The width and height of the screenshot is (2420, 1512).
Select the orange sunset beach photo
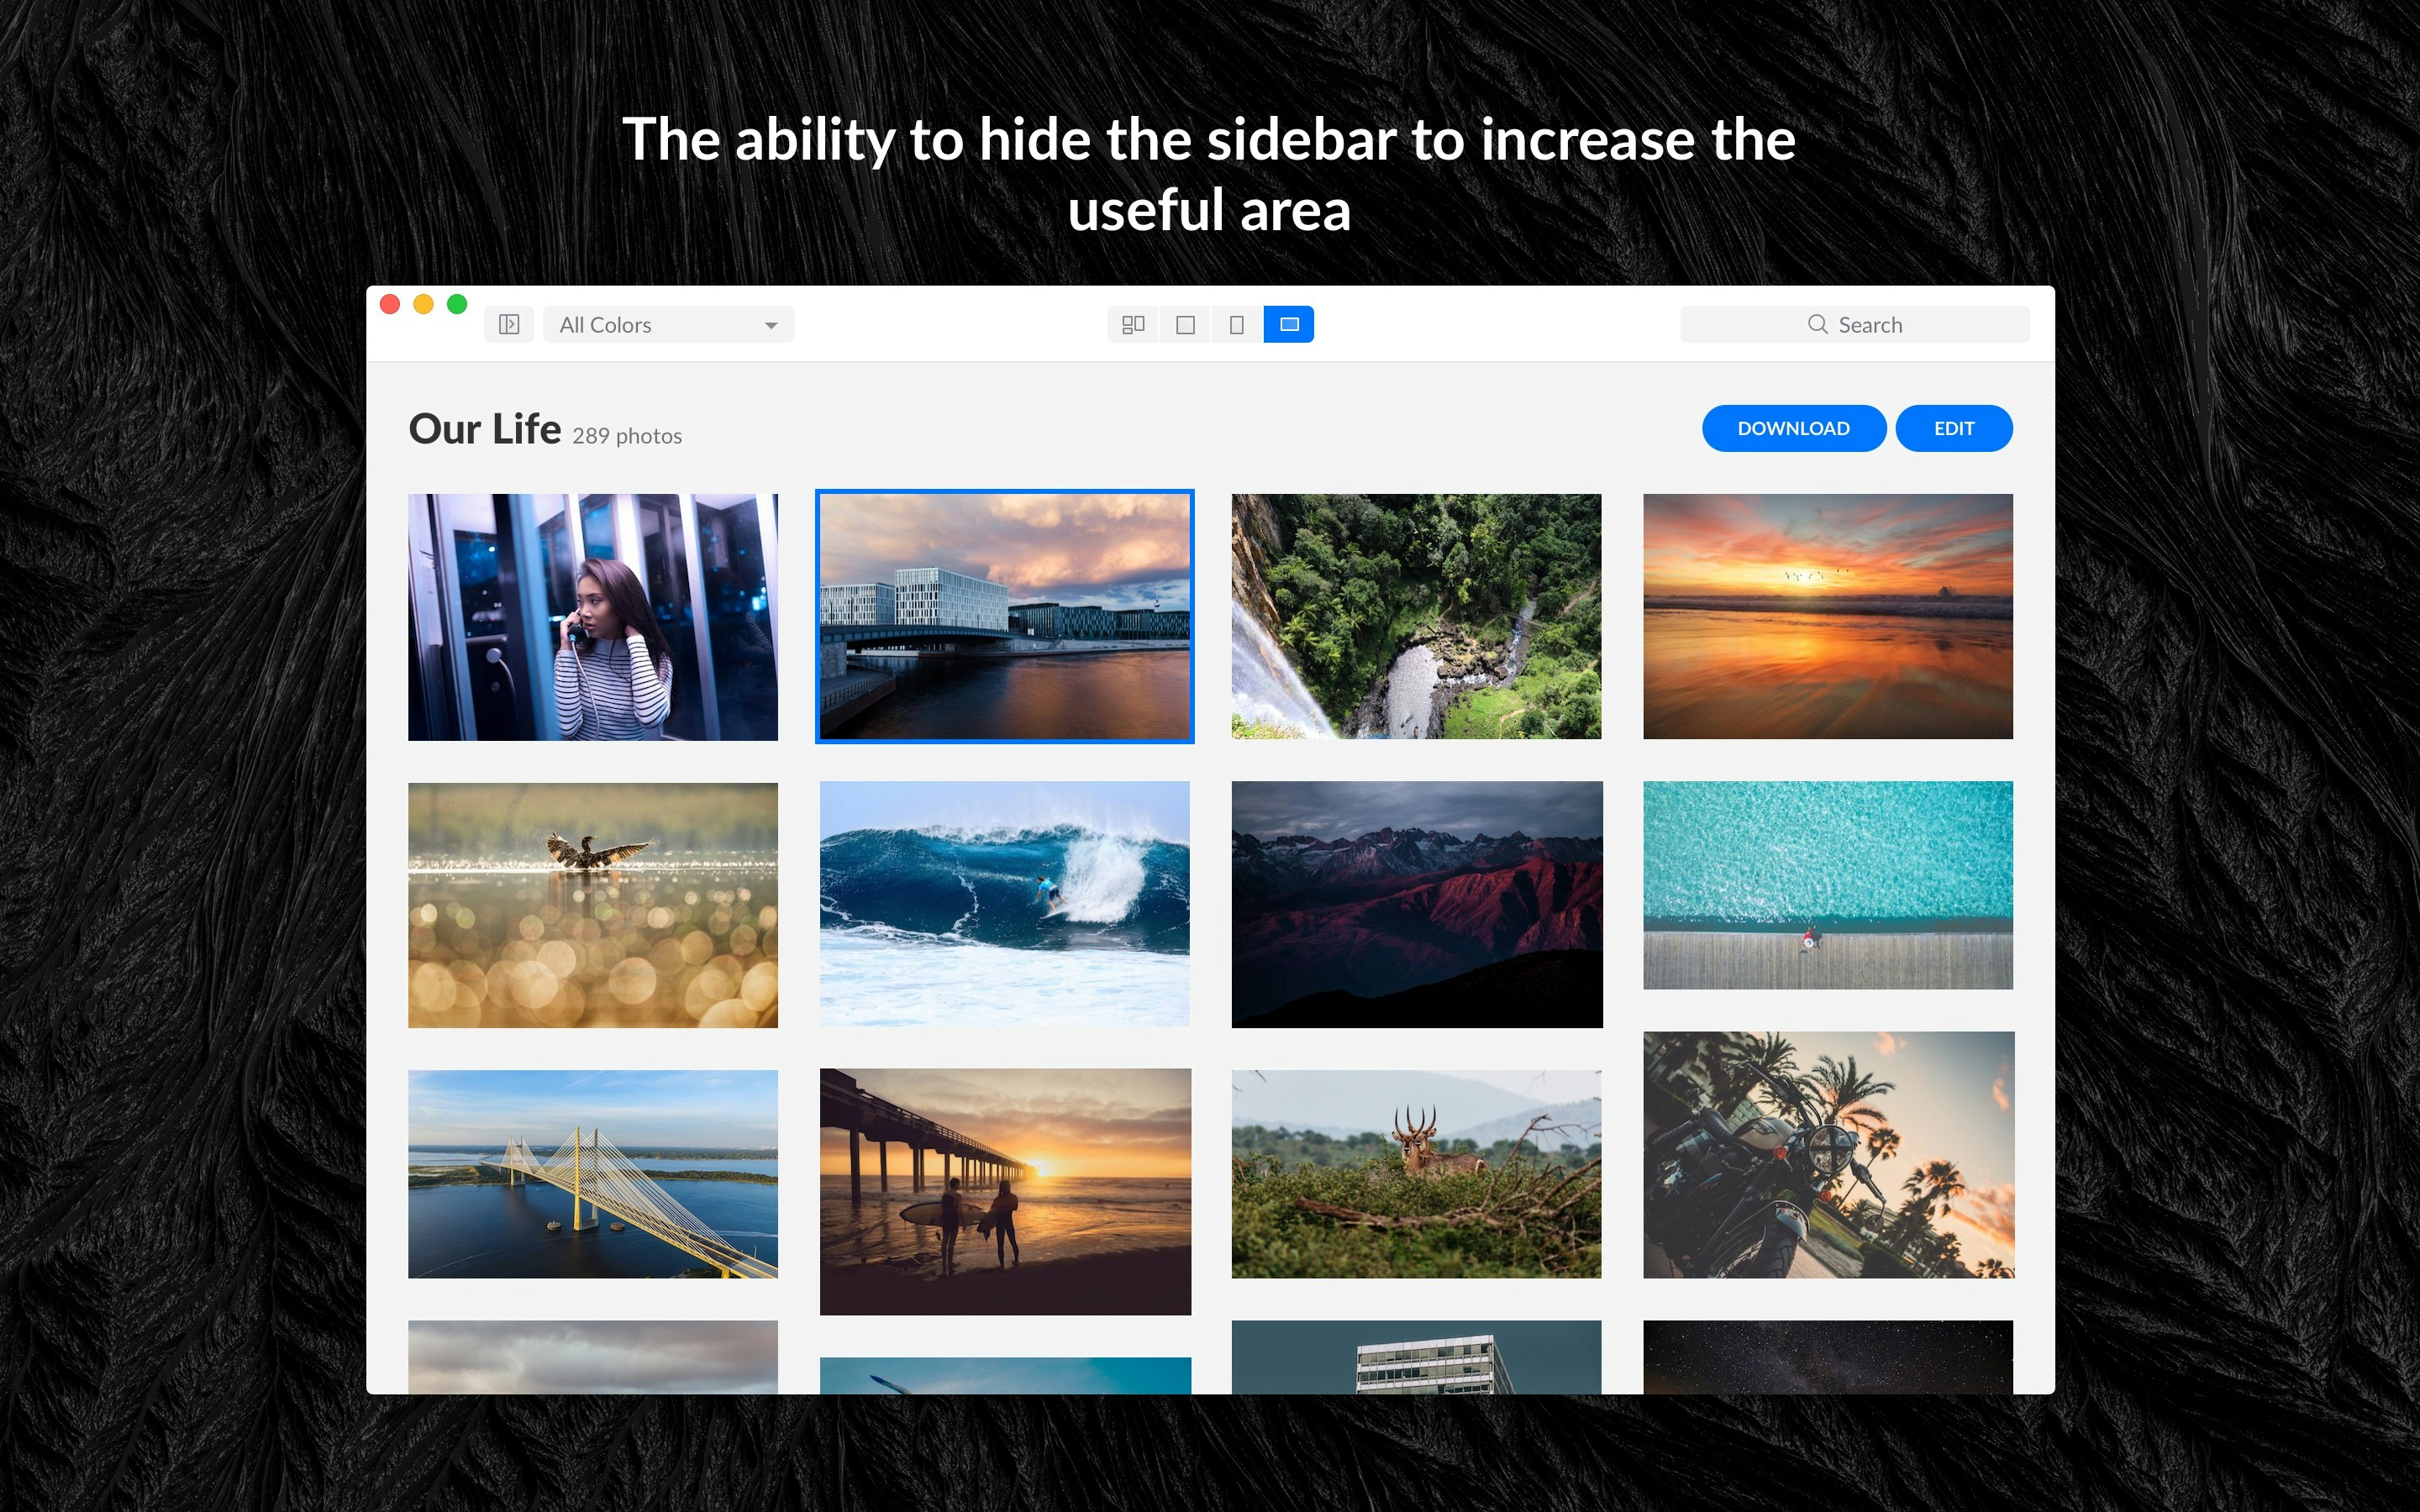[x=1828, y=616]
